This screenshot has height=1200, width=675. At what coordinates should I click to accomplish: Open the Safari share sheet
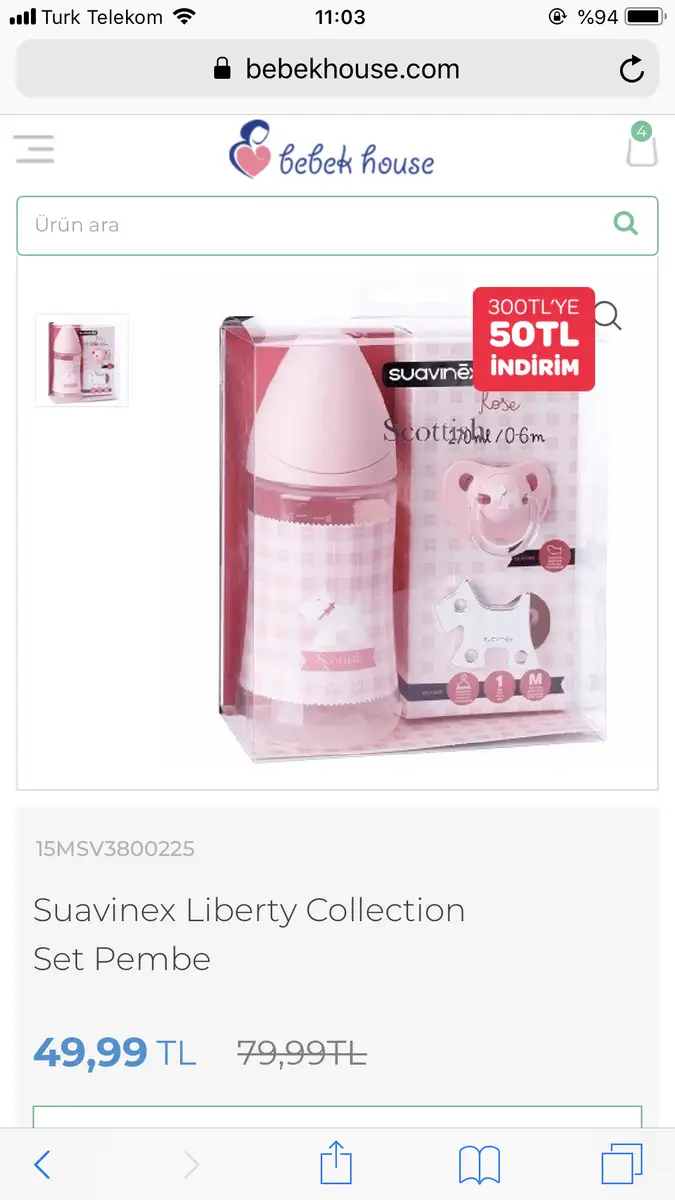tap(336, 1163)
